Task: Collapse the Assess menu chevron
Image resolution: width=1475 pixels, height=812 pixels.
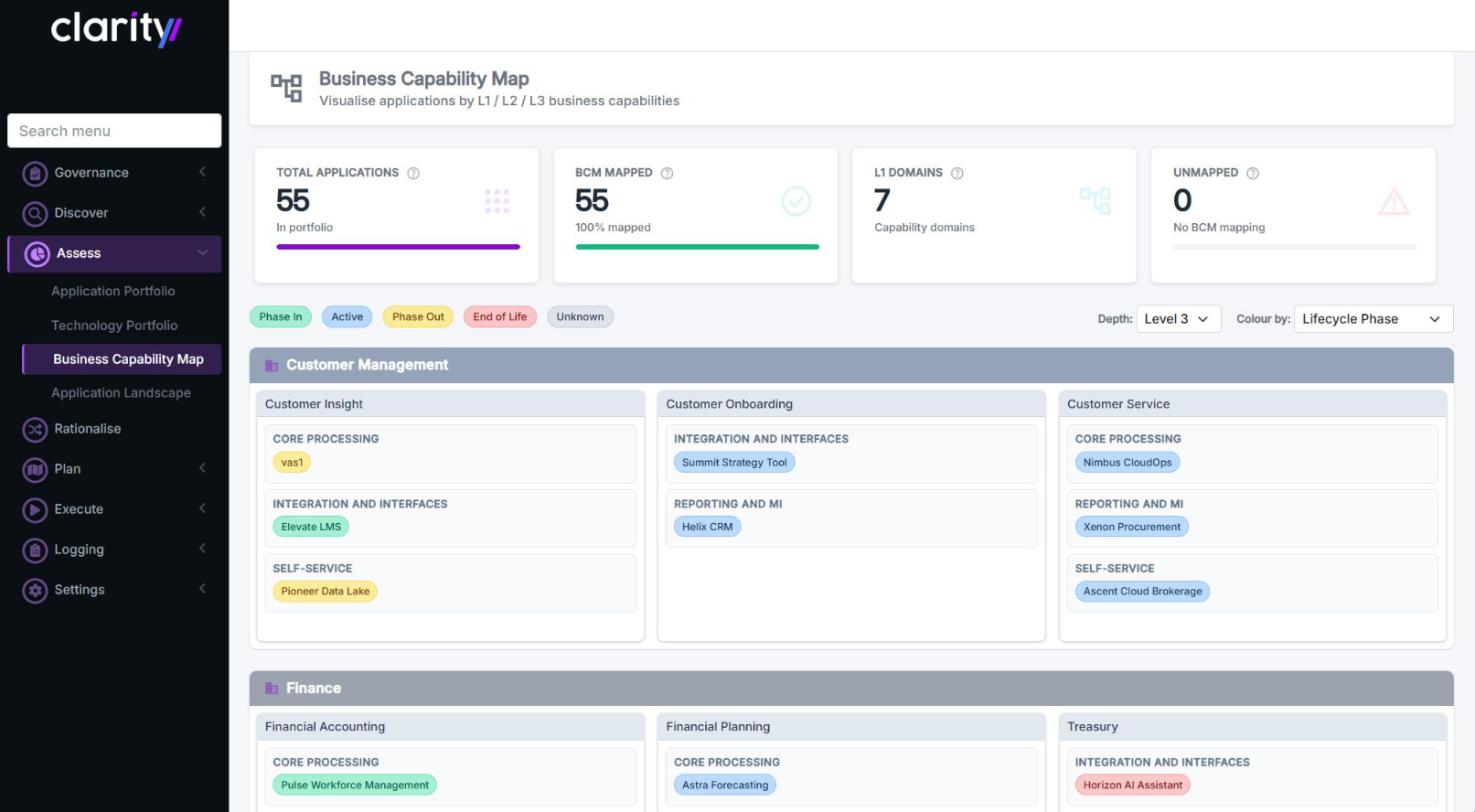Action: point(202,253)
